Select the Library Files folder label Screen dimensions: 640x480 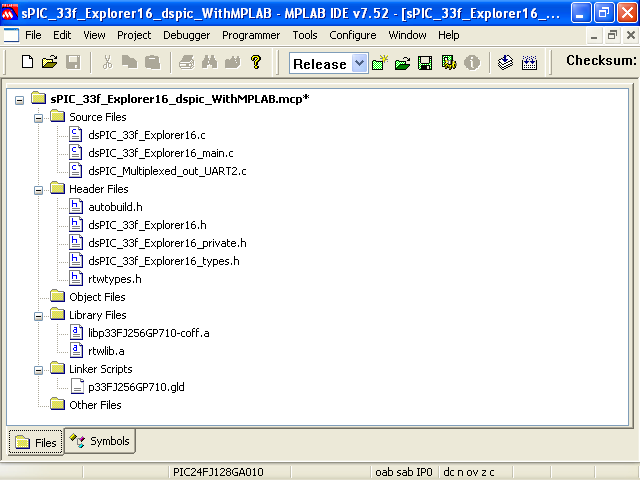[98, 315]
